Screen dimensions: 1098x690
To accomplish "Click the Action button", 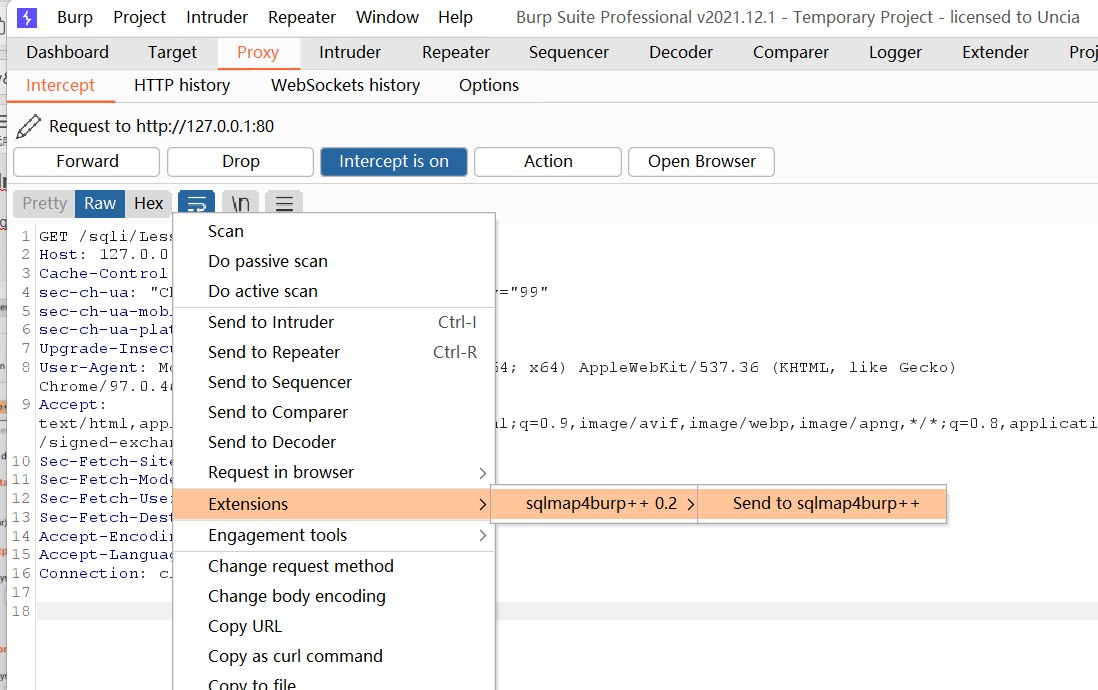I will point(548,162).
